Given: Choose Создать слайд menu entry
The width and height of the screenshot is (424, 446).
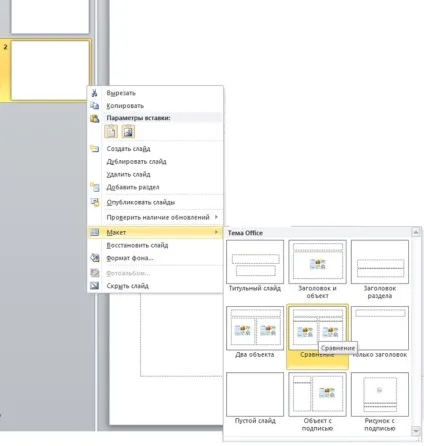Looking at the screenshot, I should [x=155, y=149].
